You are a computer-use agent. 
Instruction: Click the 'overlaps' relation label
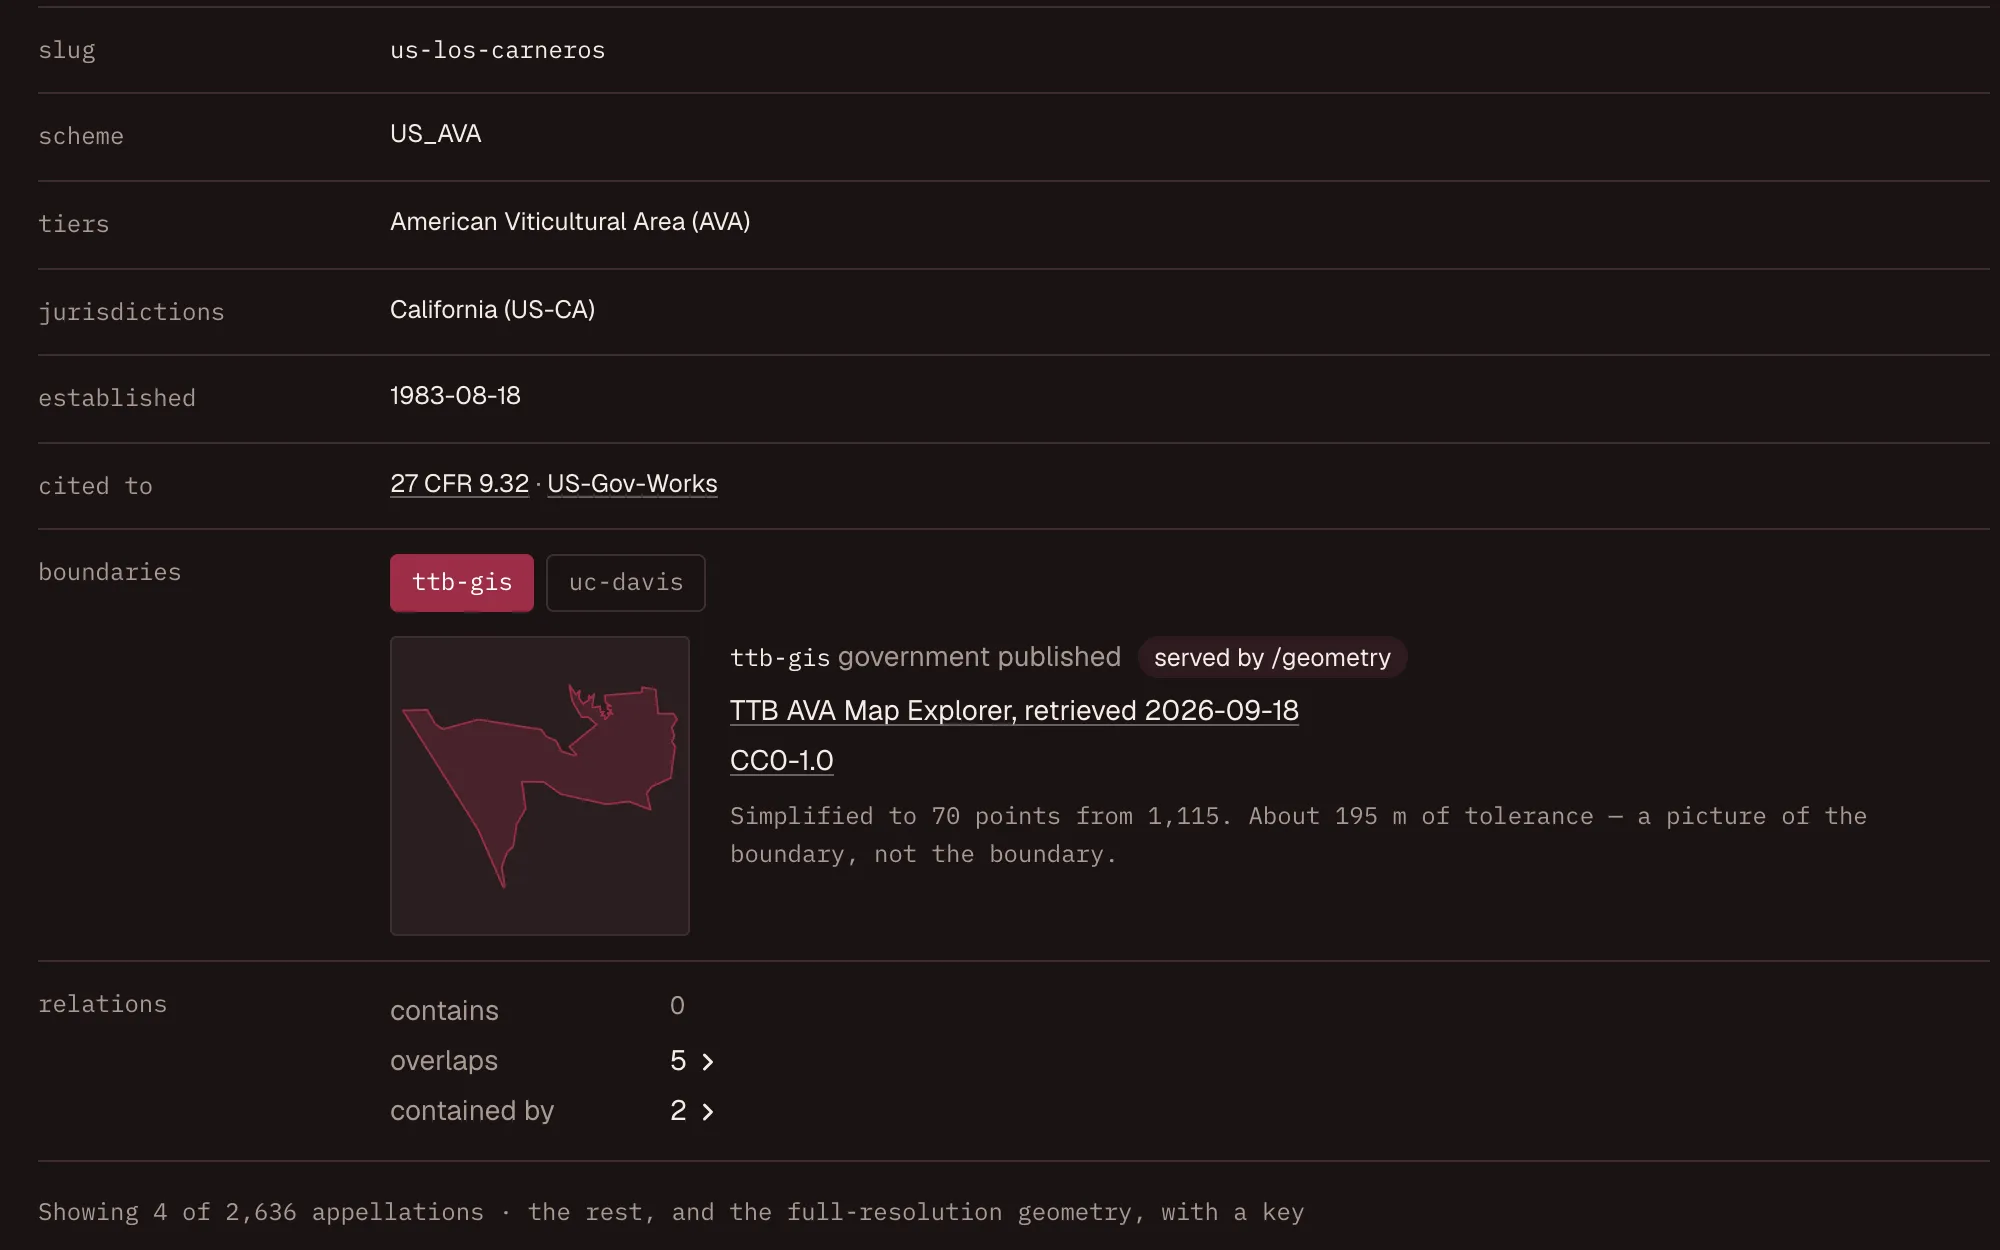(x=444, y=1061)
